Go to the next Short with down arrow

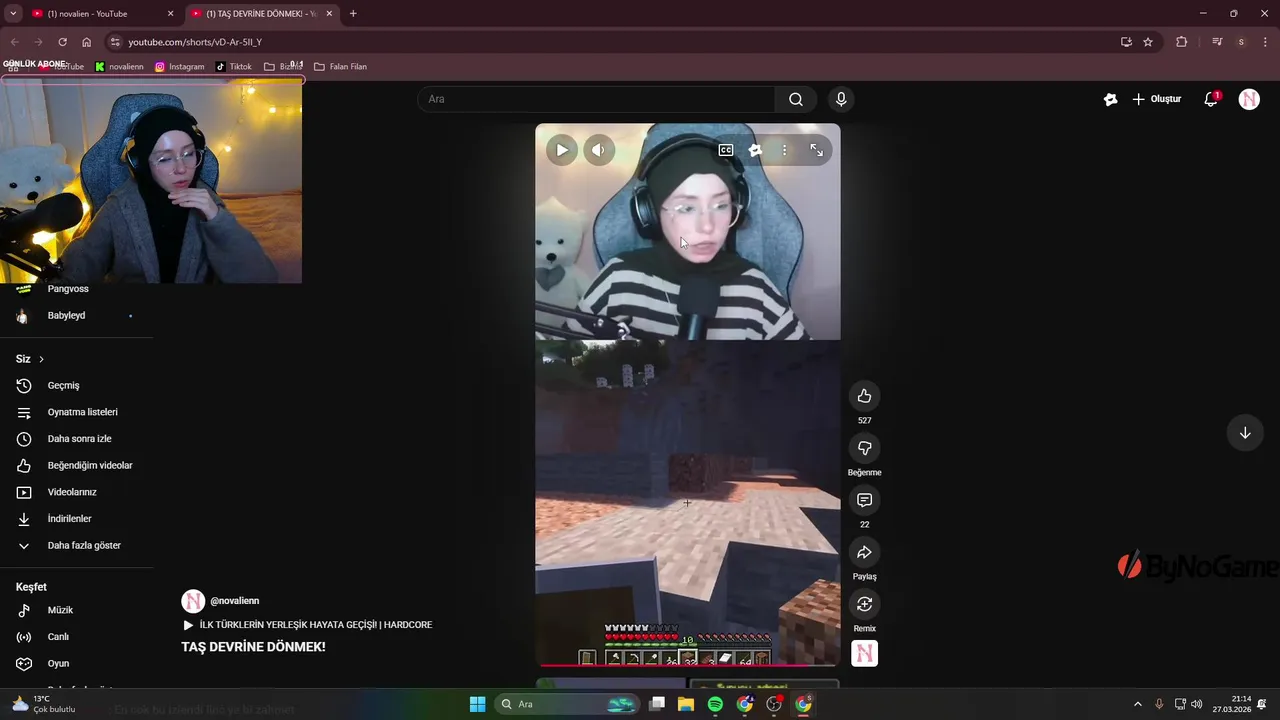(1245, 433)
